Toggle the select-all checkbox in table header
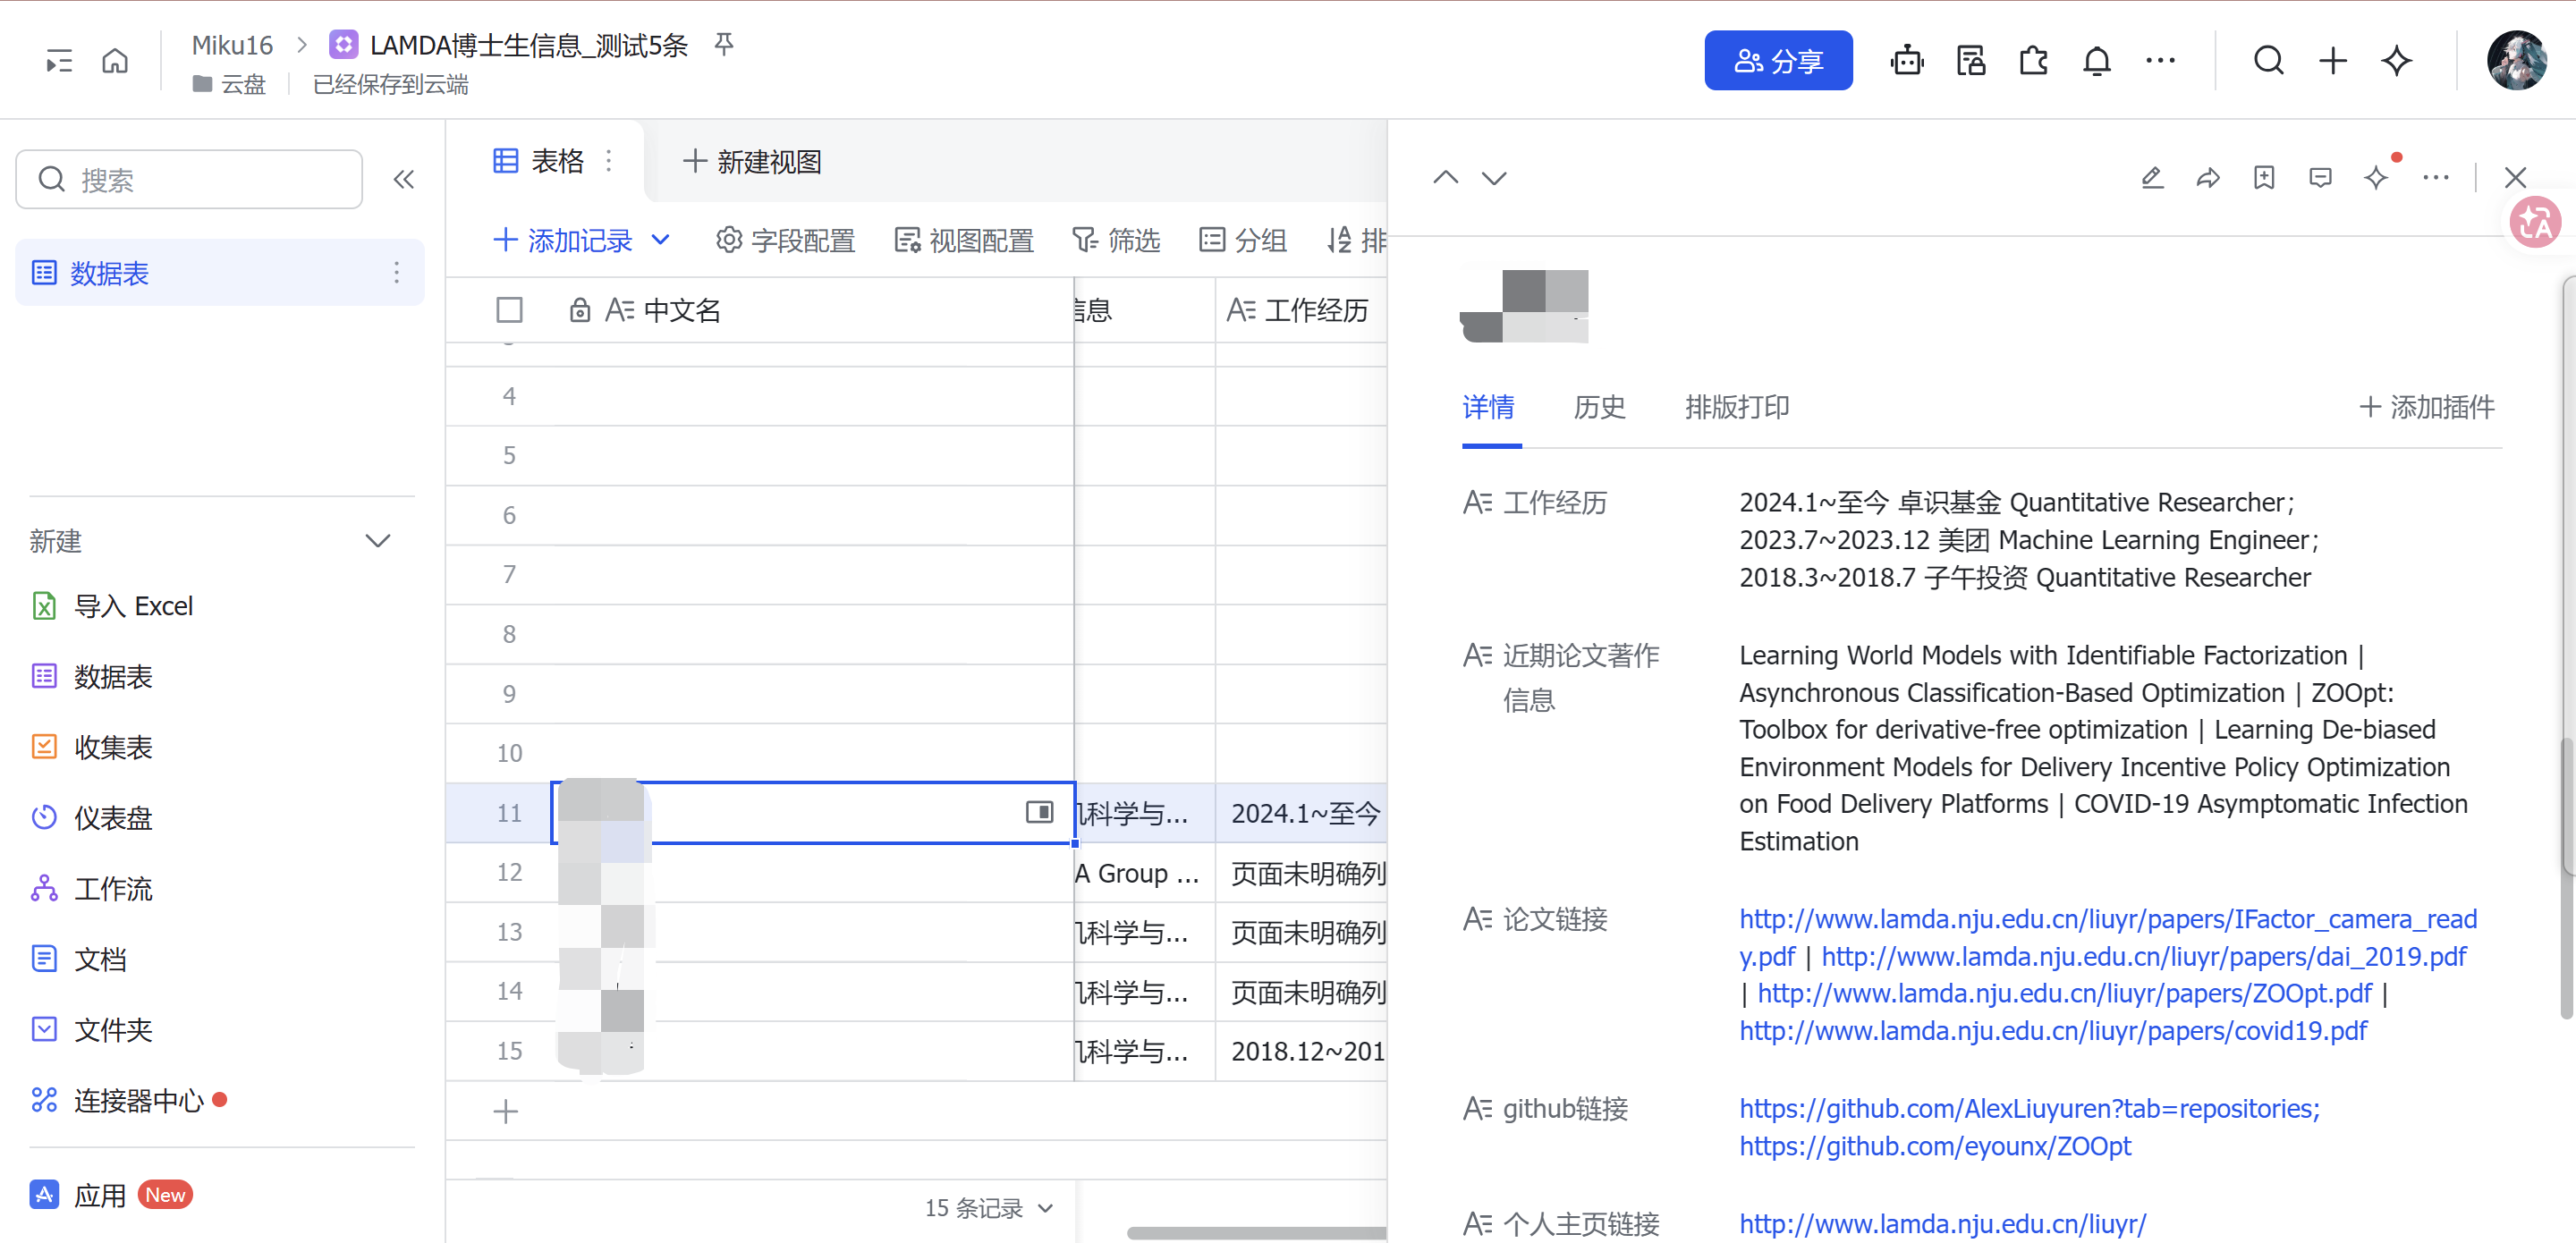This screenshot has height=1243, width=2576. click(509, 310)
